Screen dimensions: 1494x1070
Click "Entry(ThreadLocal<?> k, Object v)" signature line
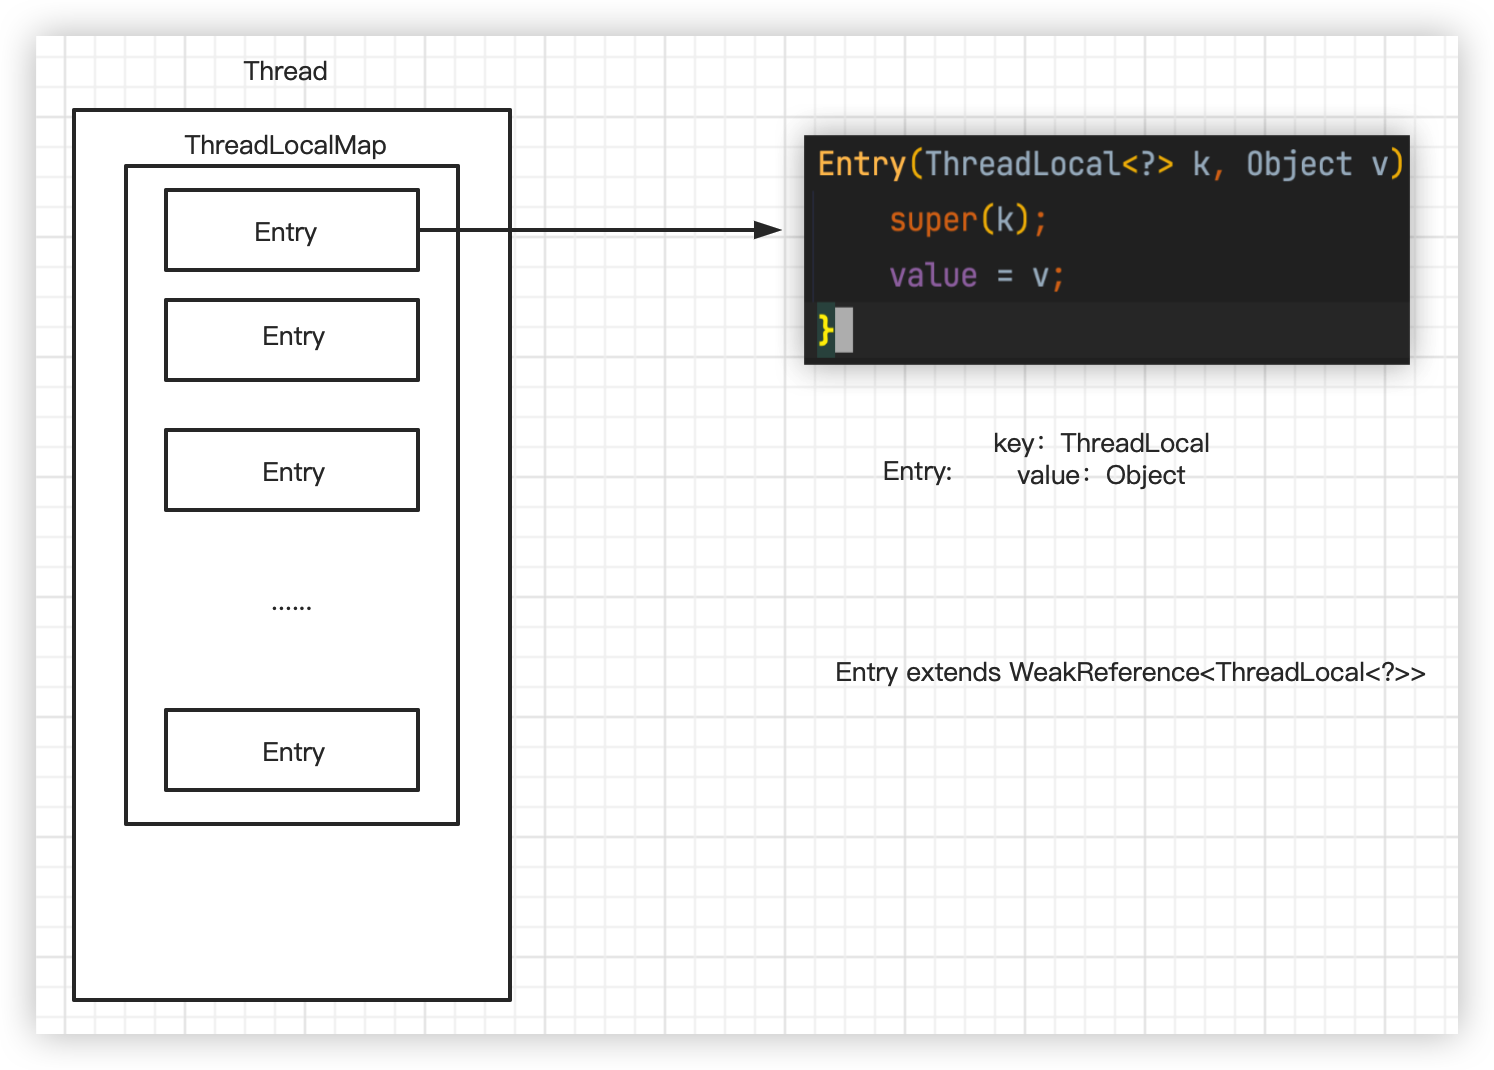pos(1111,163)
